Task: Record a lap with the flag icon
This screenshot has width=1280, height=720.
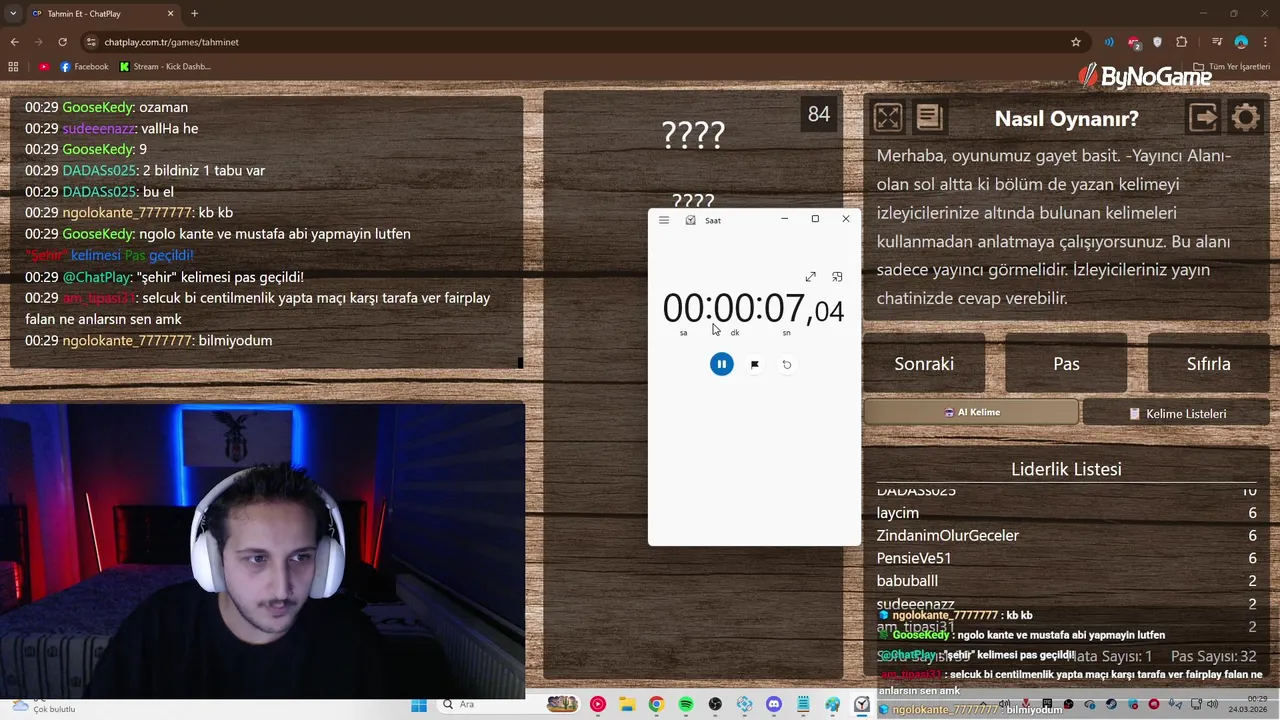Action: click(755, 365)
